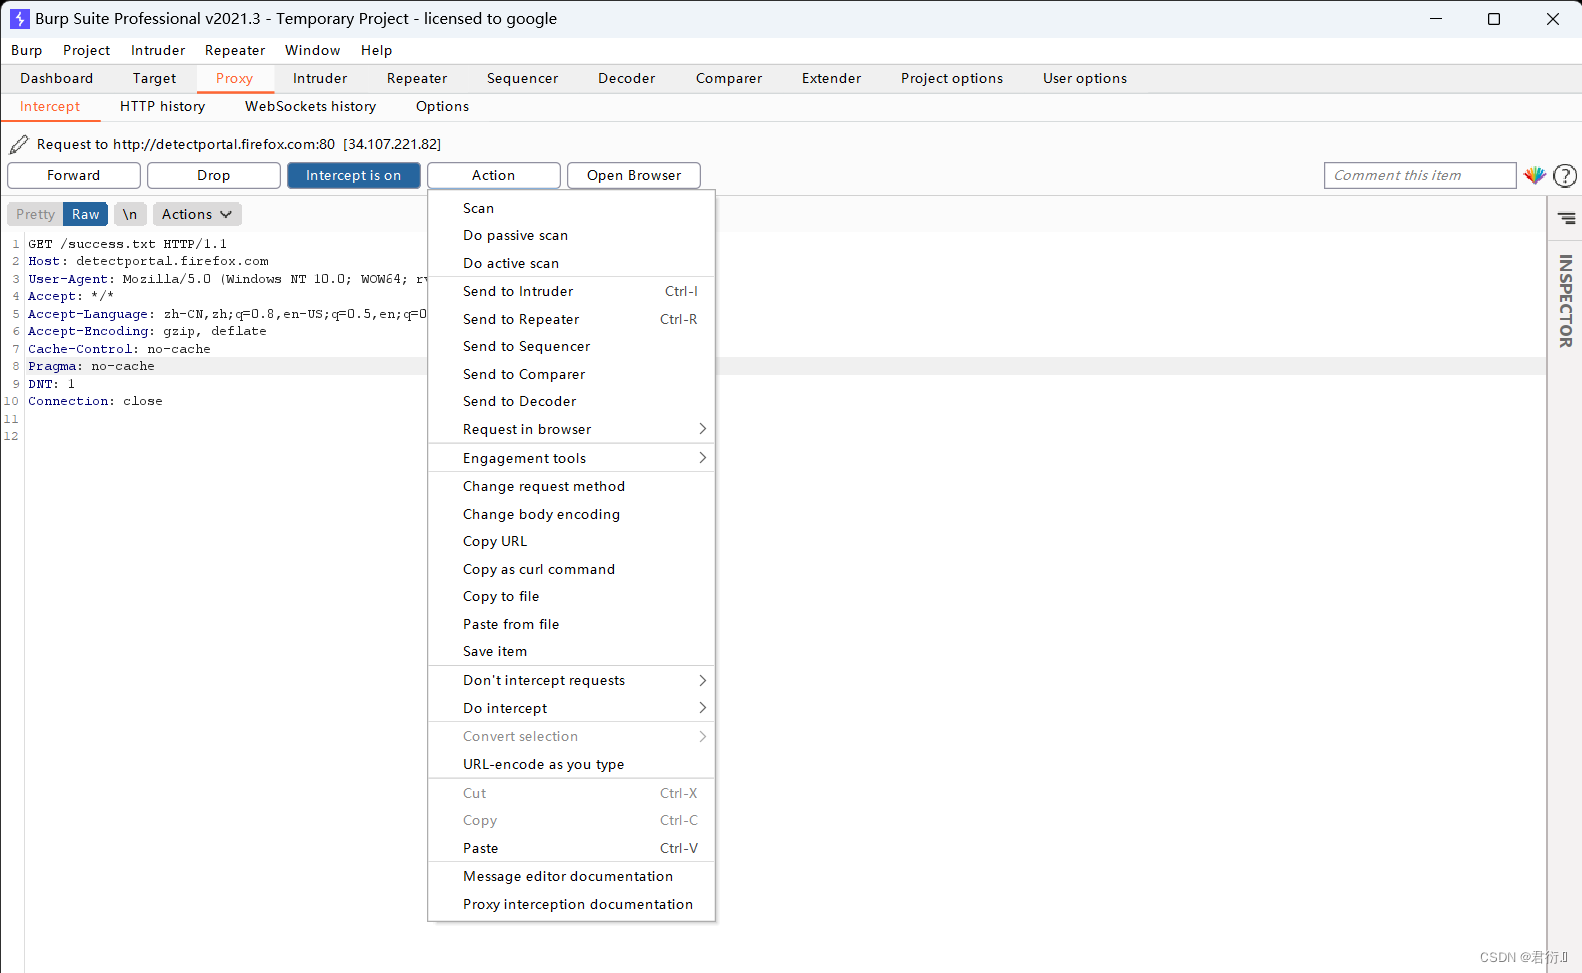
Task: Choose Send to Intruder
Action: pyautogui.click(x=571, y=291)
